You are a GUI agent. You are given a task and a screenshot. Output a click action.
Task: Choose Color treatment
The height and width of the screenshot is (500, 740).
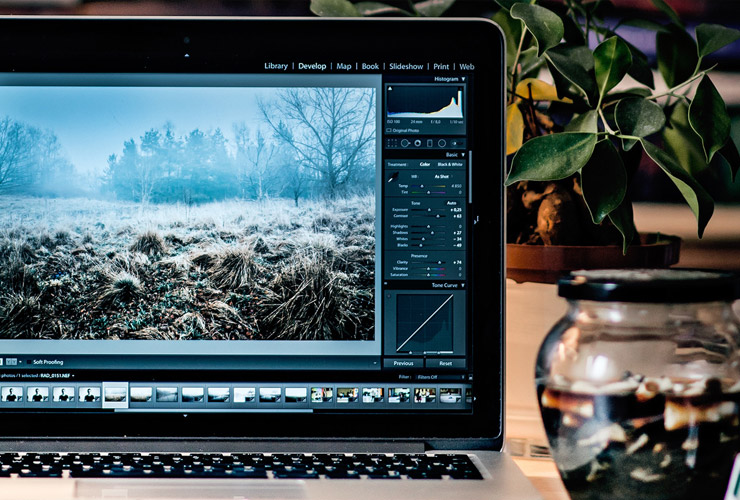(425, 164)
